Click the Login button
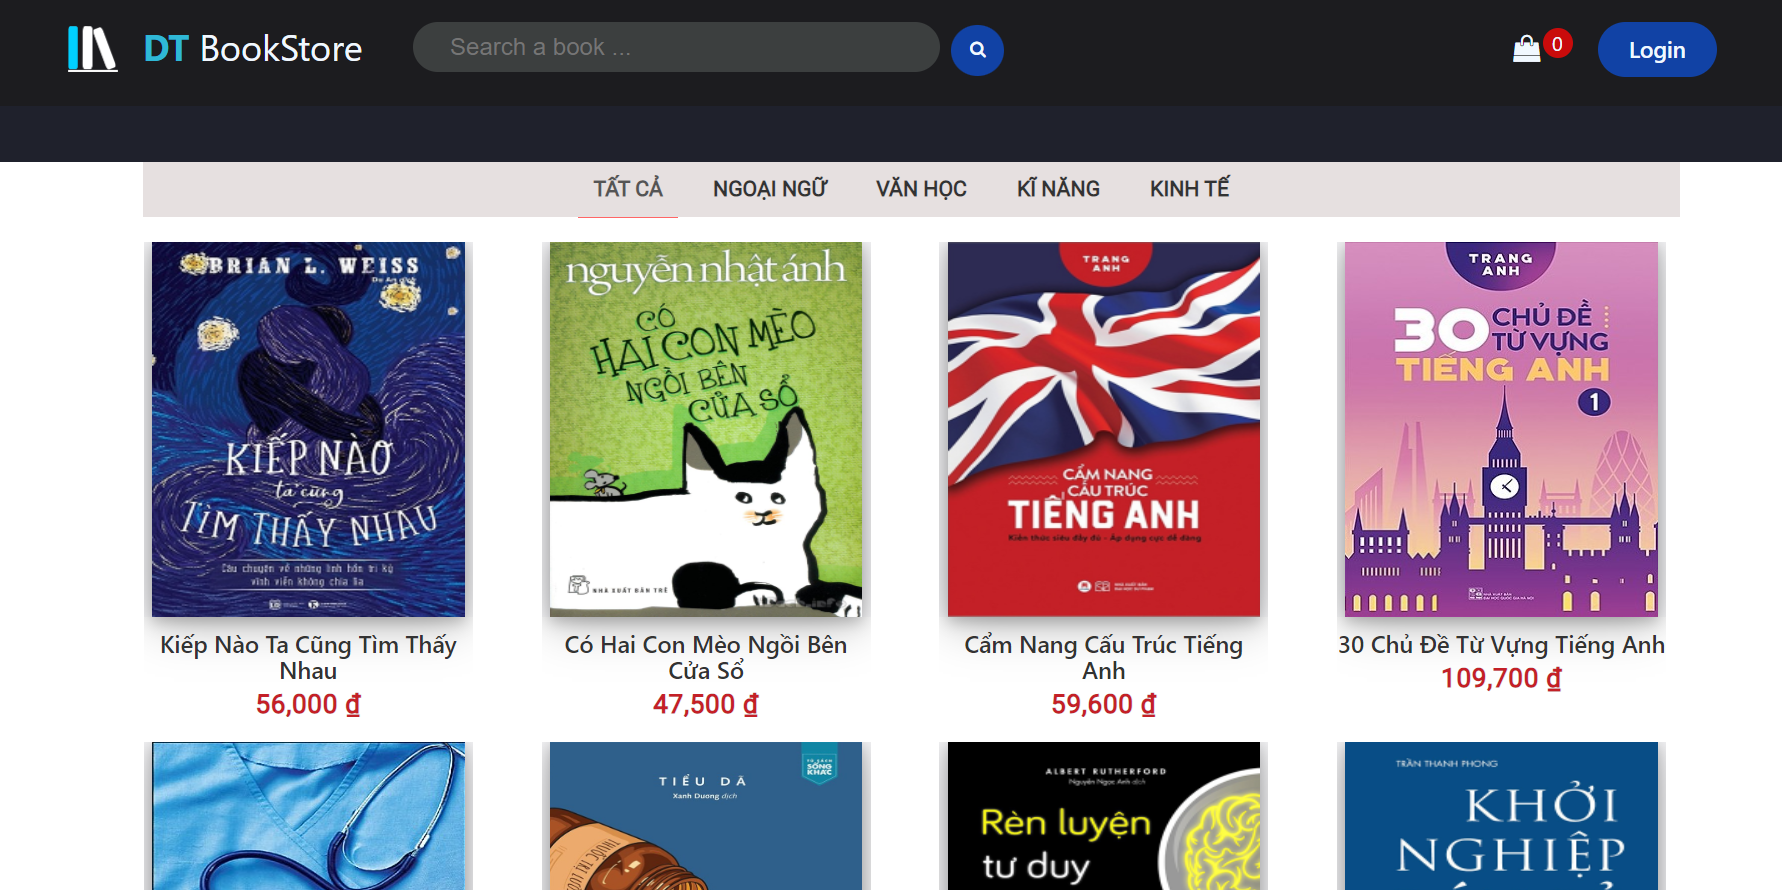 tap(1656, 50)
